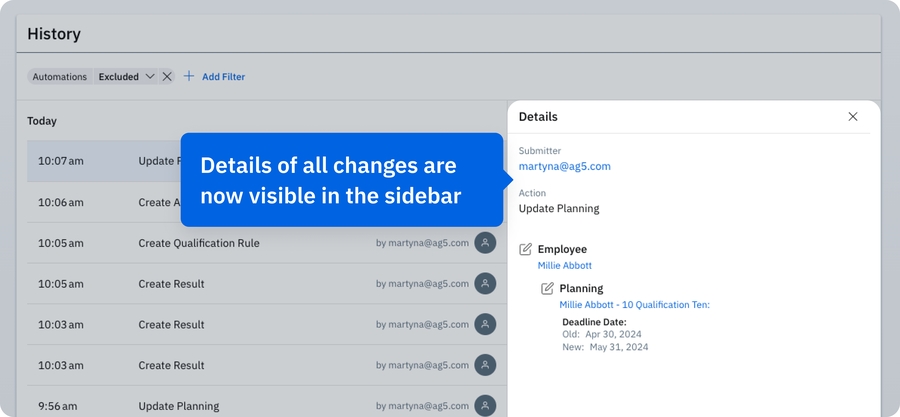Close the Details sidebar panel
900x417 pixels.
[x=853, y=117]
